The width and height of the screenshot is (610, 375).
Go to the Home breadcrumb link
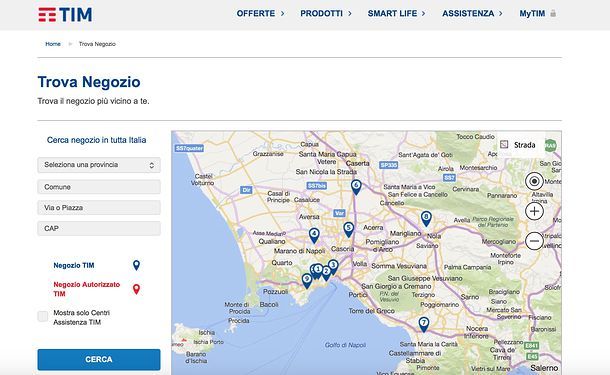tap(53, 44)
